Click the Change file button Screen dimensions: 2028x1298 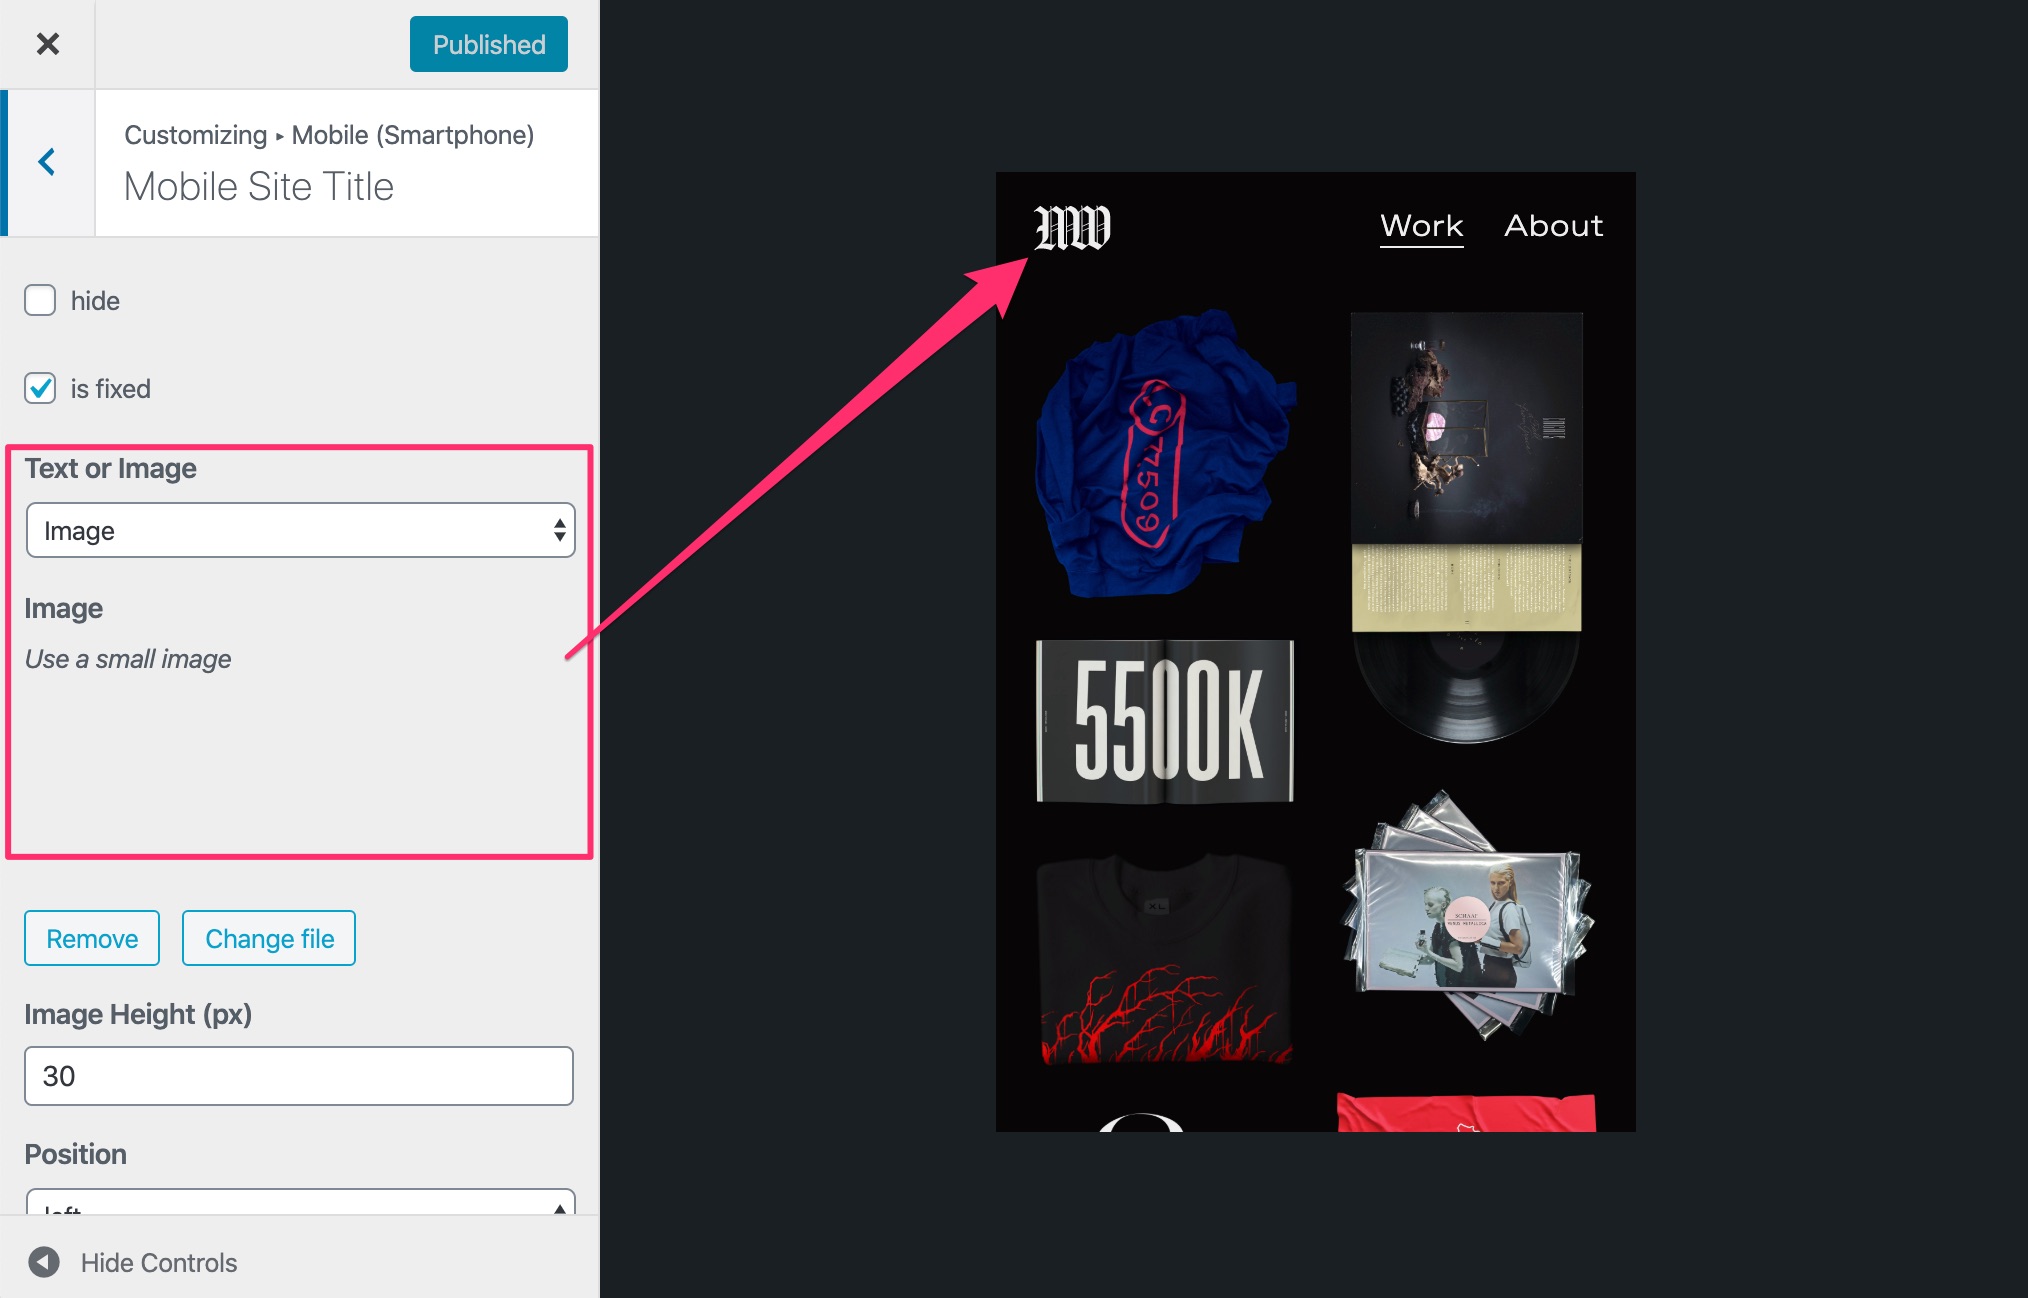[x=269, y=938]
